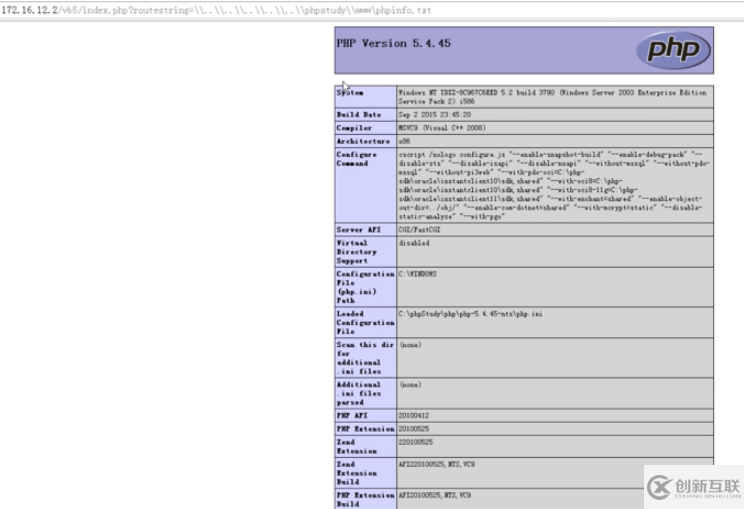Click the 'PHP Extension Build' label
The image size is (744, 509).
365,500
